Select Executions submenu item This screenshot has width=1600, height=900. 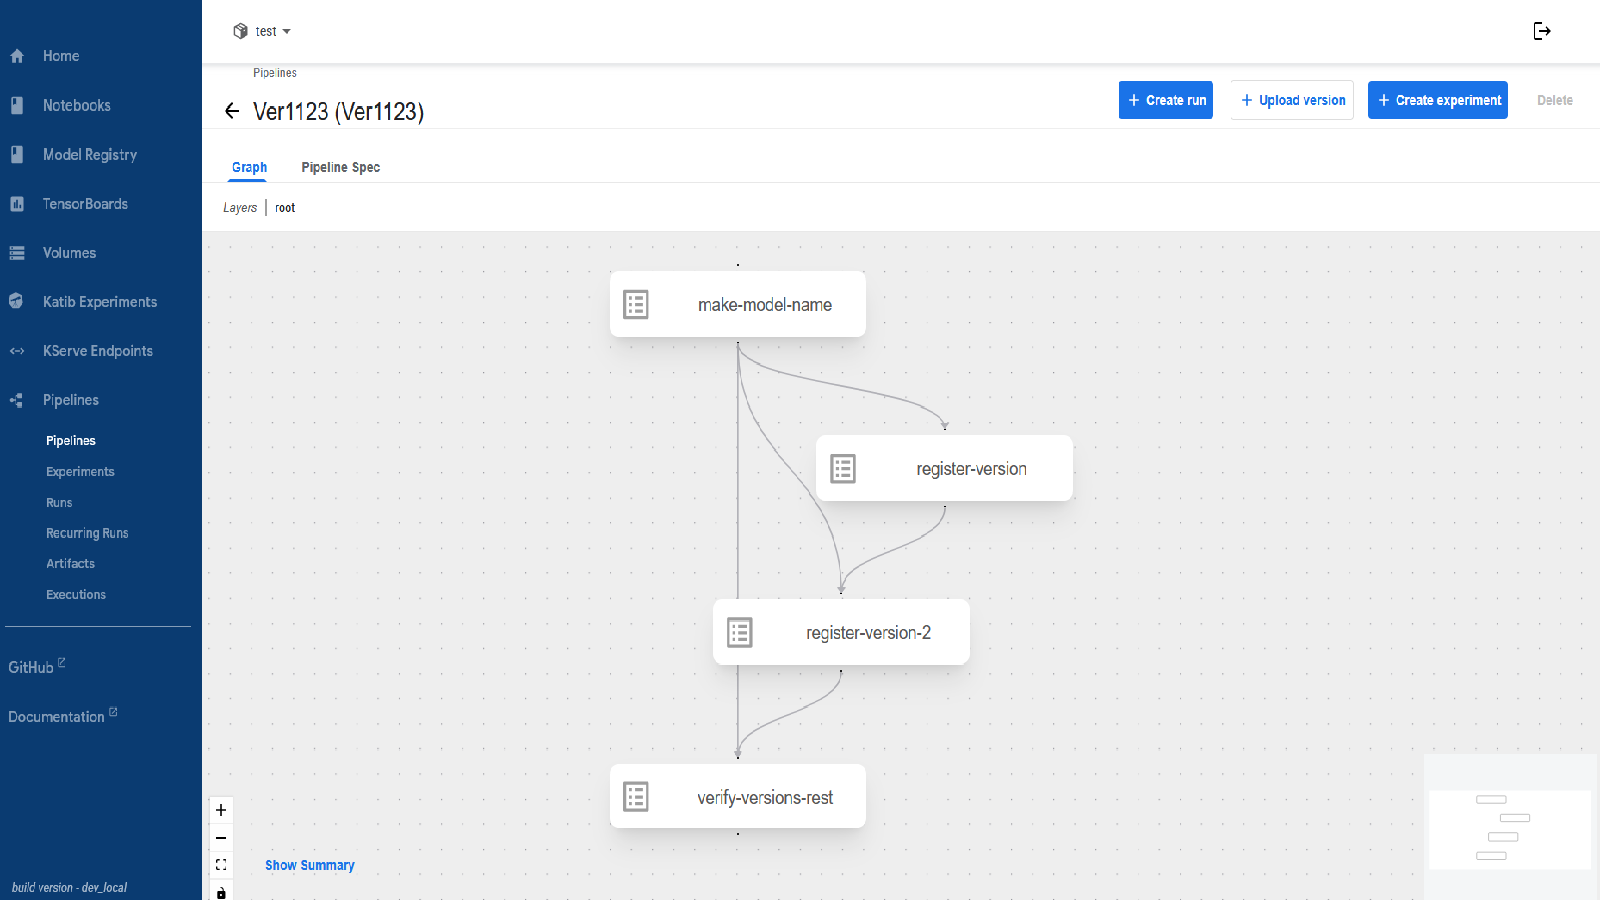coord(76,595)
